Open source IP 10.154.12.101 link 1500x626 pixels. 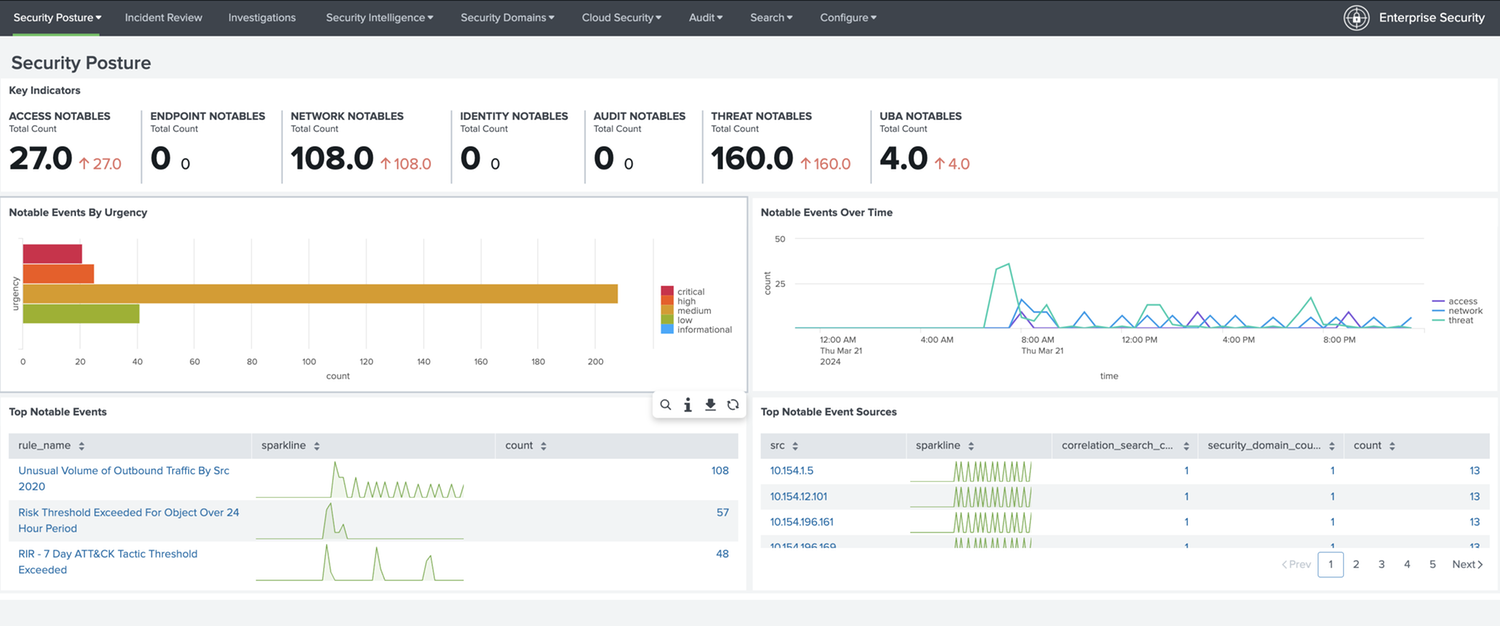click(798, 496)
